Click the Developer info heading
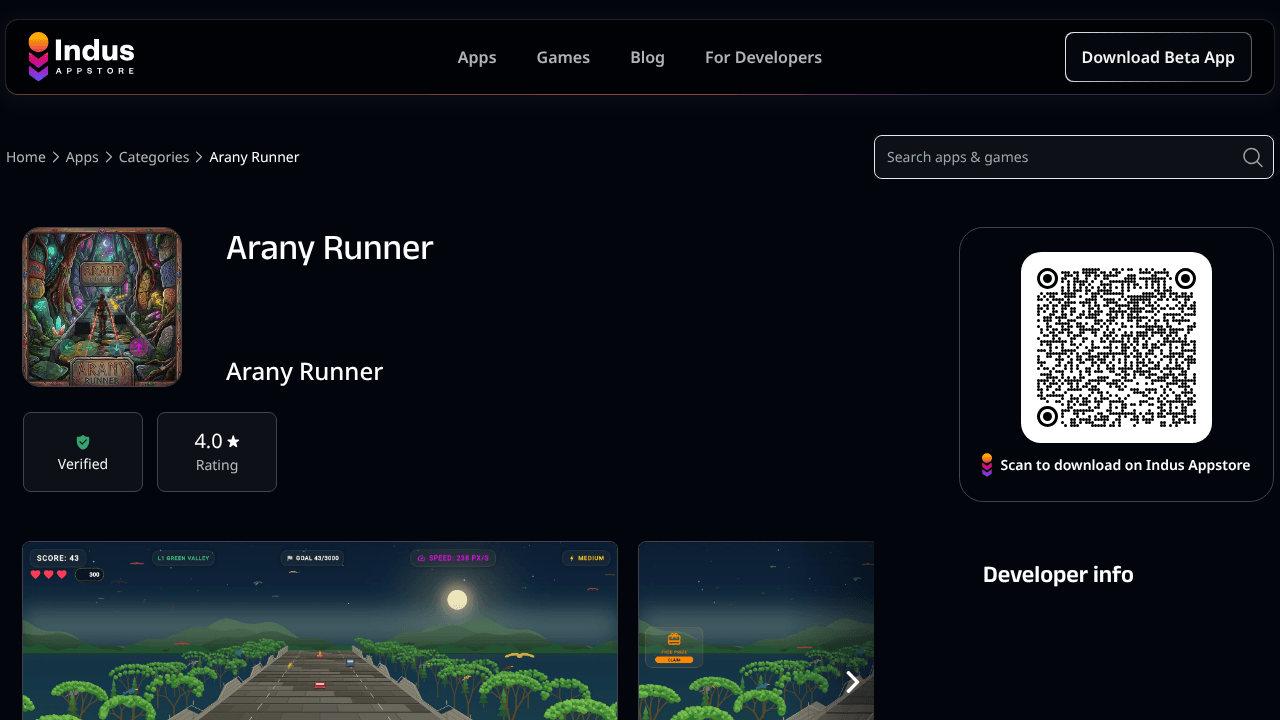 [x=1058, y=574]
